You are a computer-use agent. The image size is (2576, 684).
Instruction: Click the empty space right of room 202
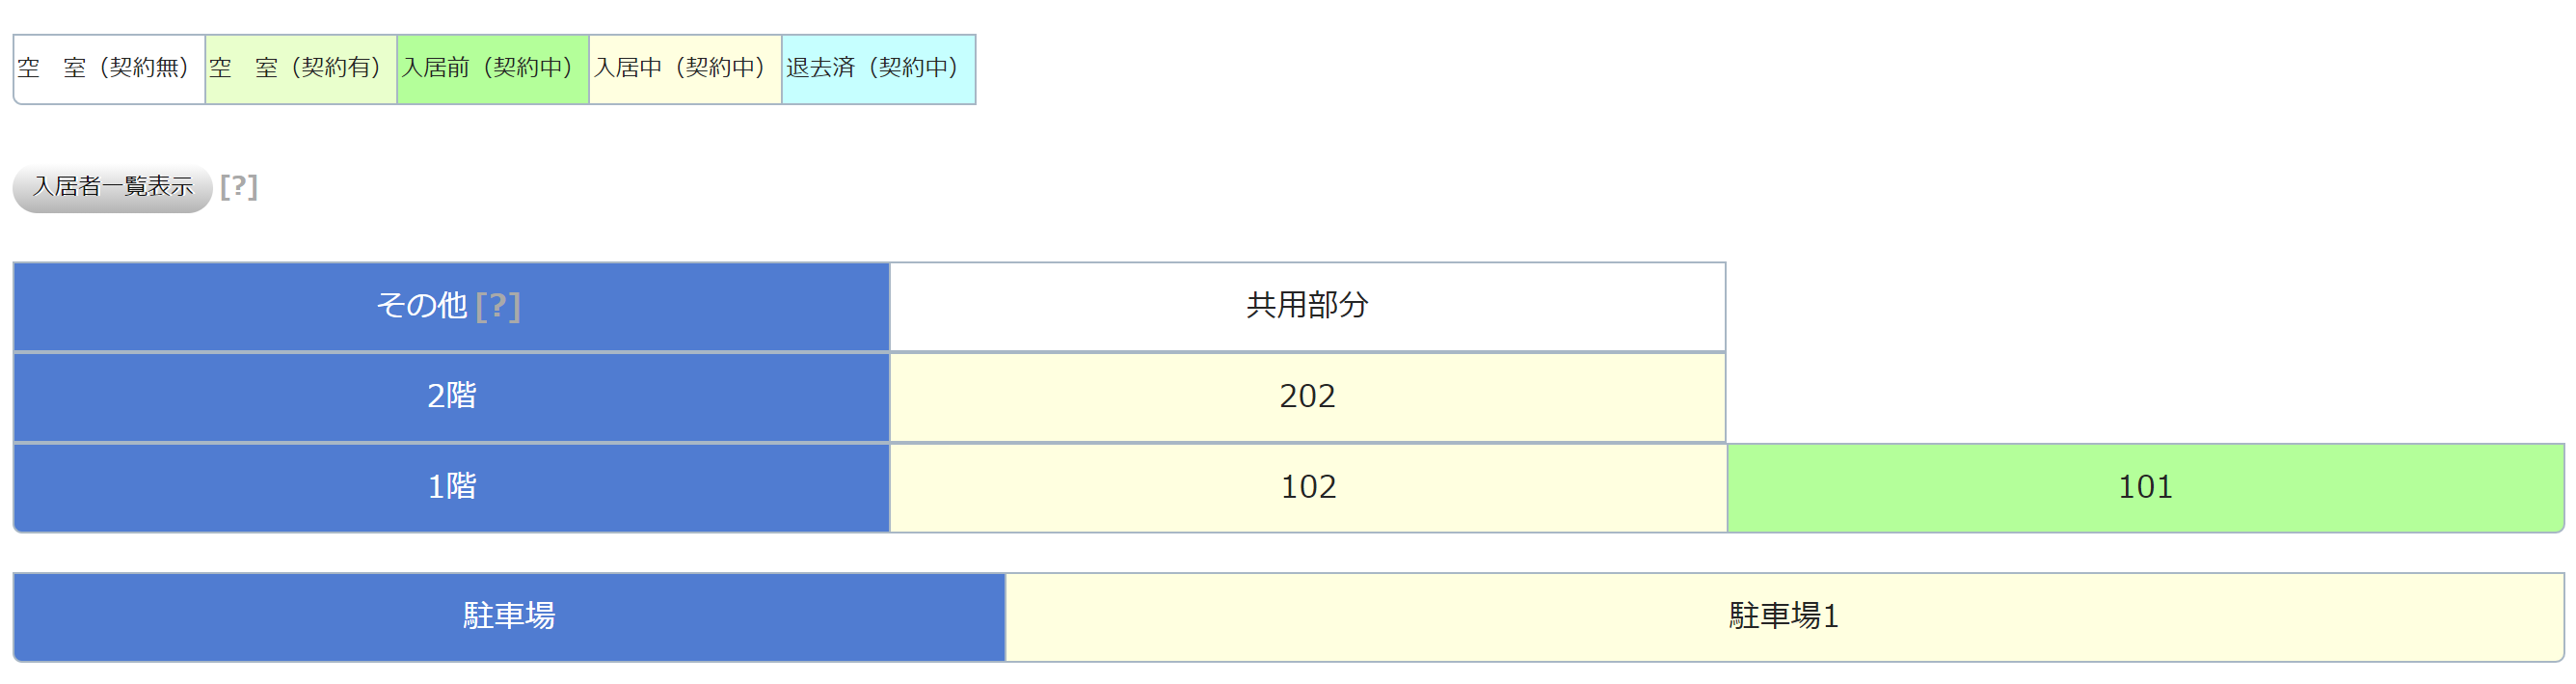(2144, 397)
